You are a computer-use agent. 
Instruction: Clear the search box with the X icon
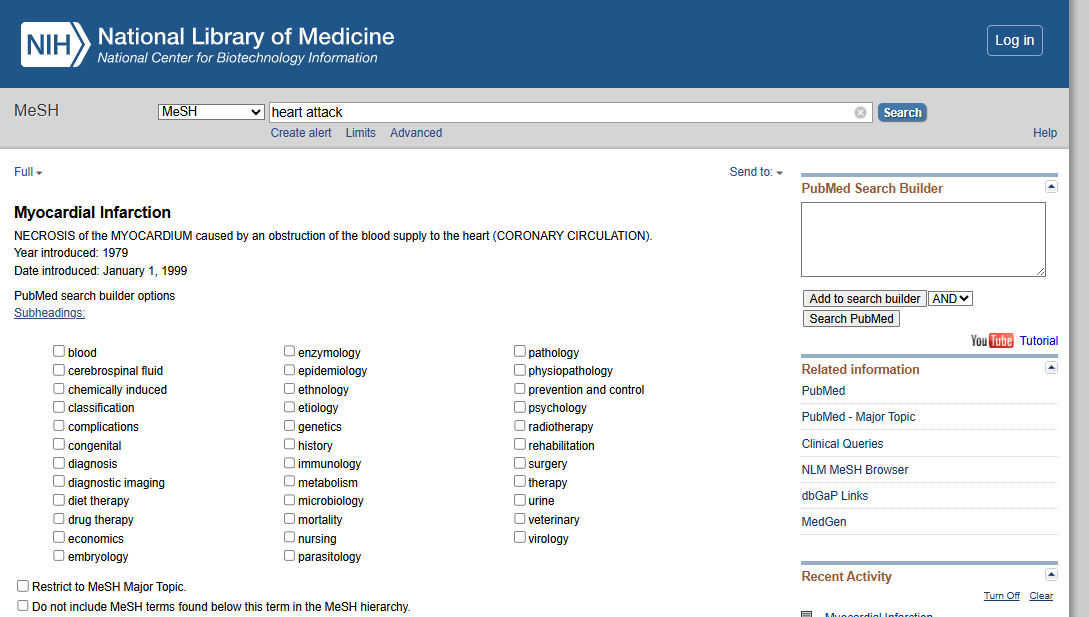(860, 113)
